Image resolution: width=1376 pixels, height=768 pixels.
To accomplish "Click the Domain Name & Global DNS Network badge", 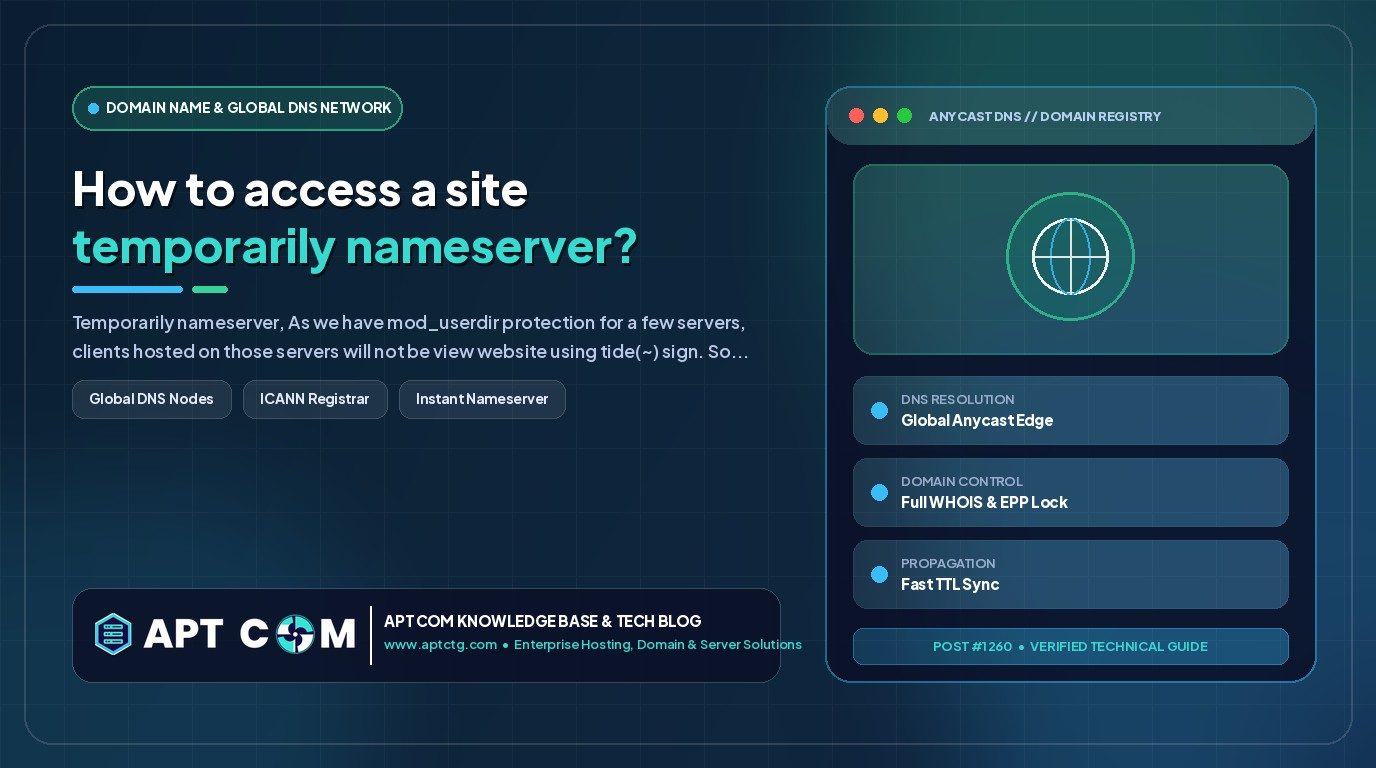I will click(x=237, y=108).
